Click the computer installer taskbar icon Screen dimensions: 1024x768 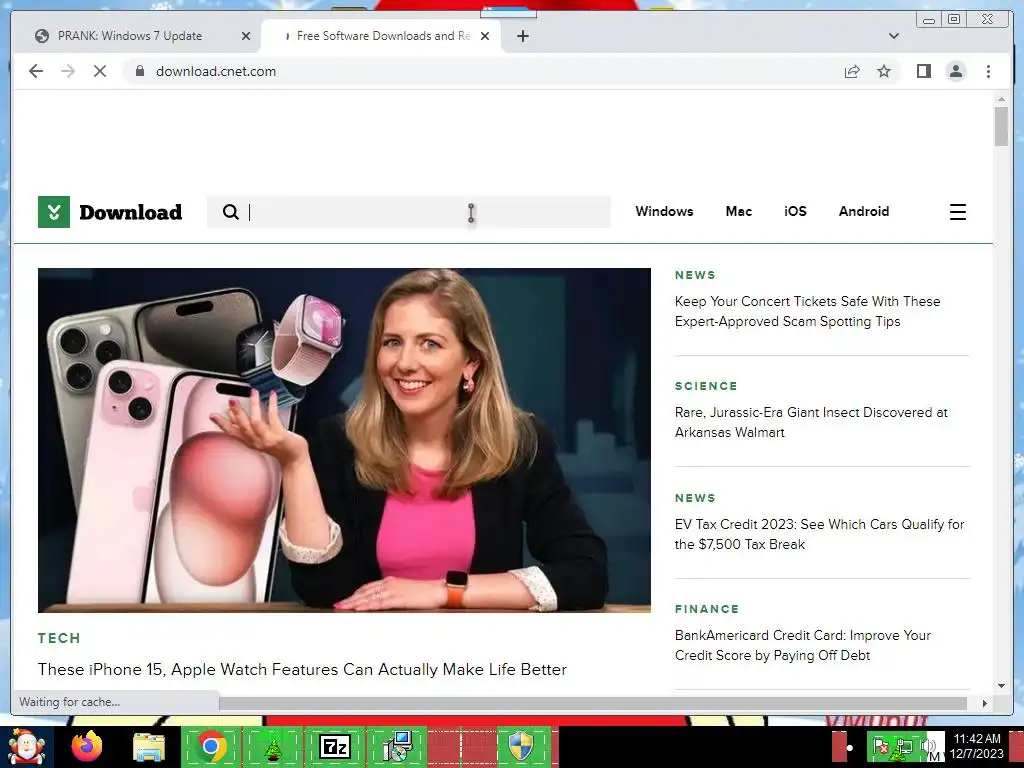coord(397,747)
